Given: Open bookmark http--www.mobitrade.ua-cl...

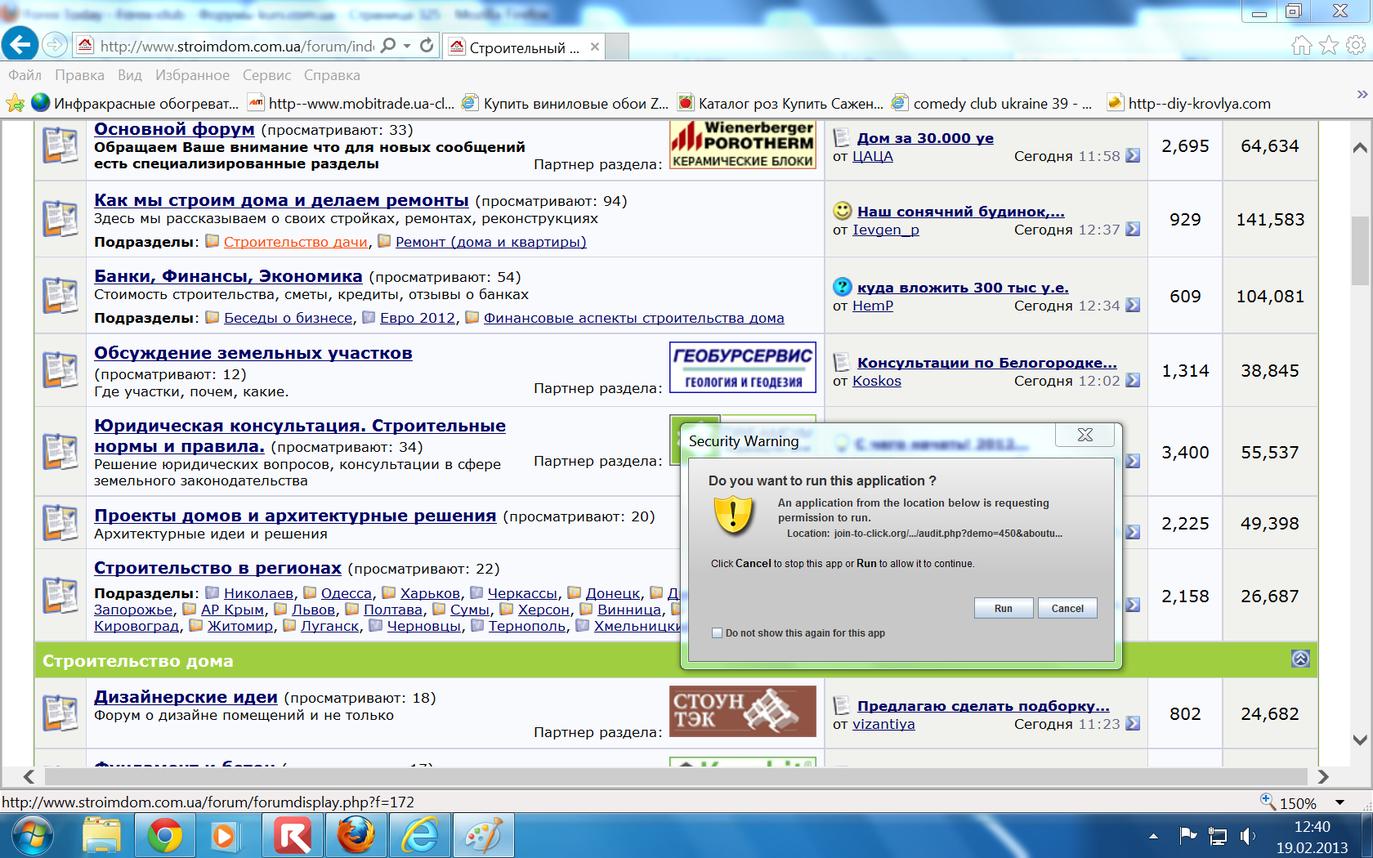Looking at the screenshot, I should [x=351, y=103].
